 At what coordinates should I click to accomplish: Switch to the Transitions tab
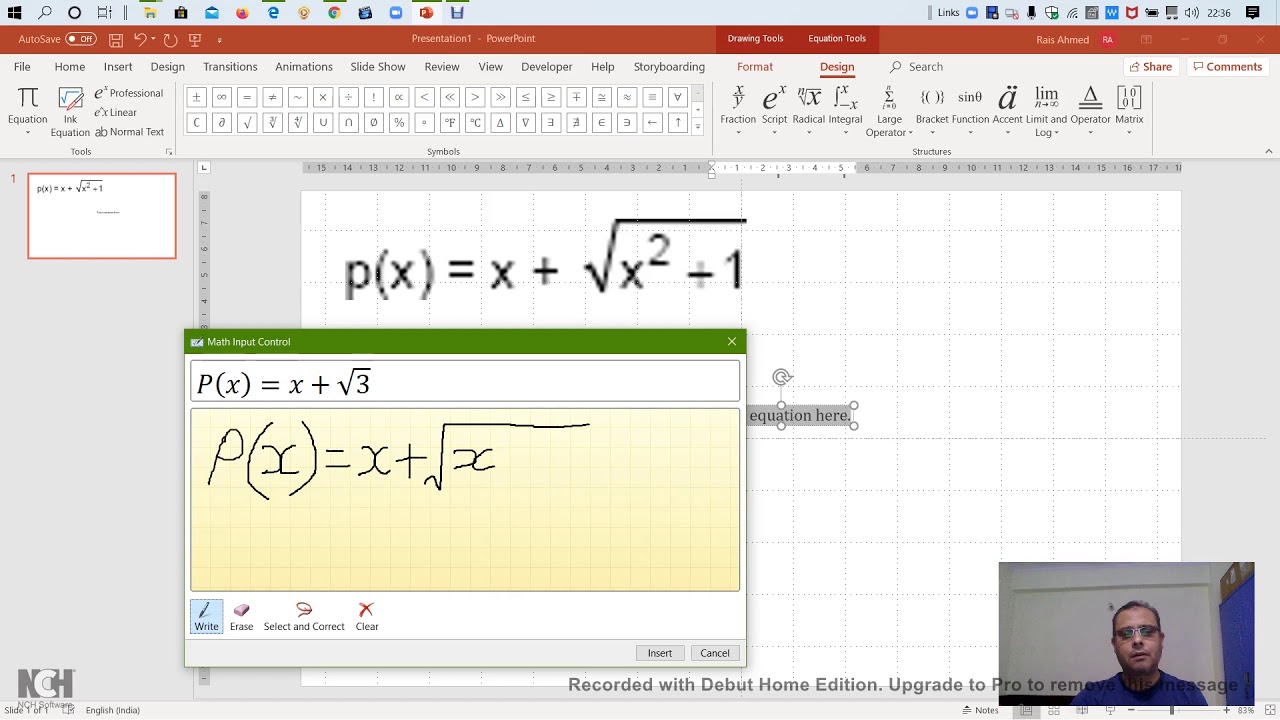coord(230,67)
